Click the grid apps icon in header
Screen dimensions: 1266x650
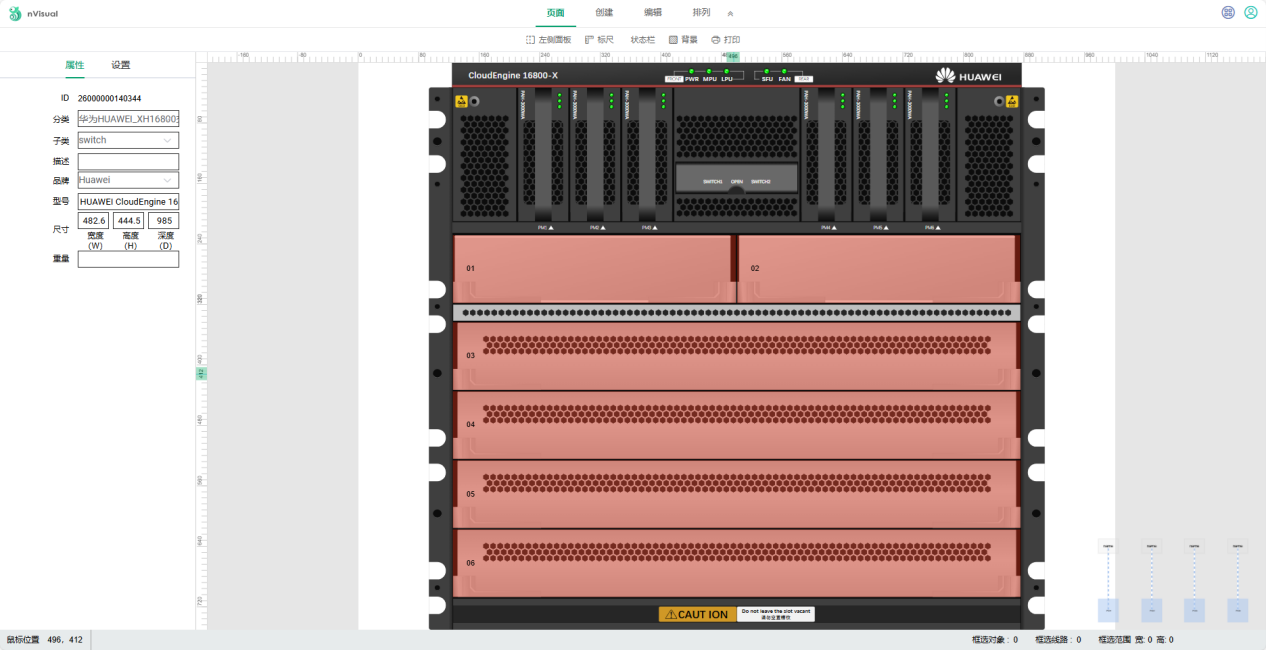[1228, 13]
